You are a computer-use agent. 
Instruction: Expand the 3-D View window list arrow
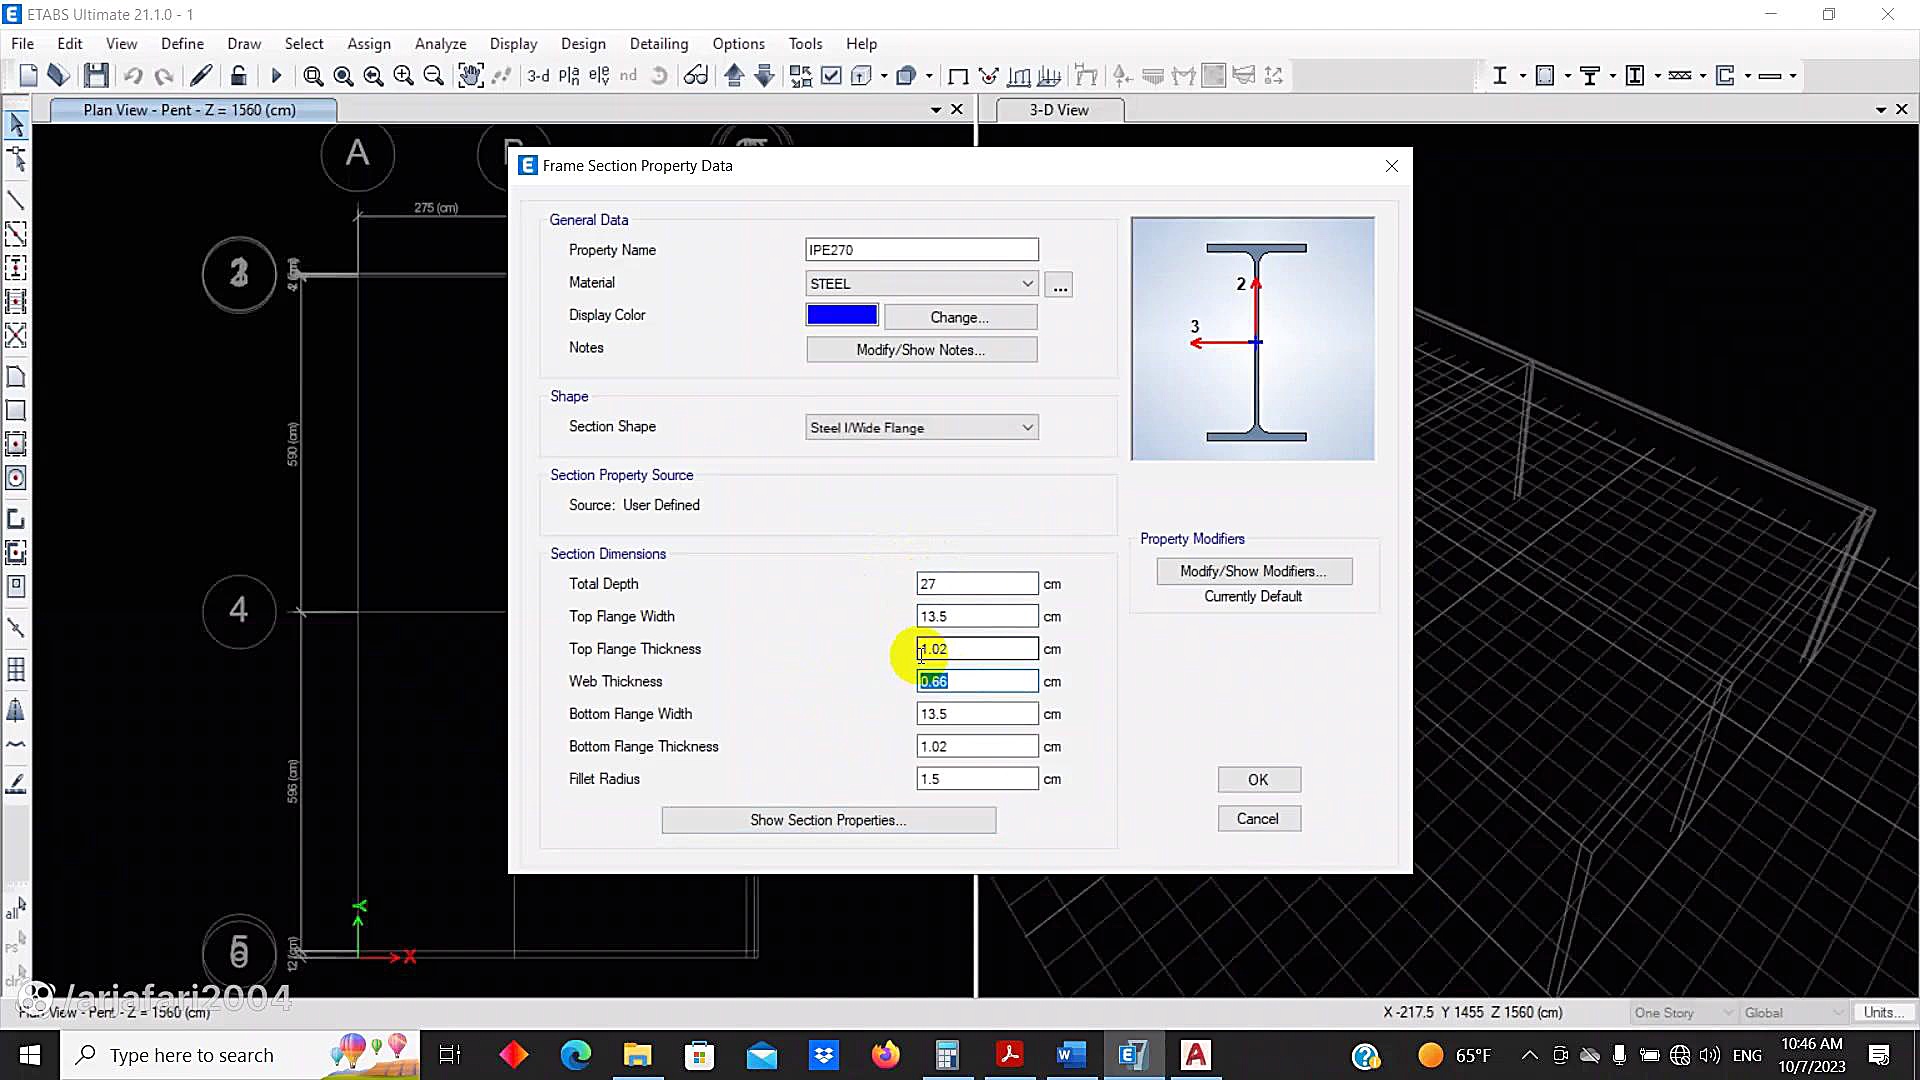1881,110
